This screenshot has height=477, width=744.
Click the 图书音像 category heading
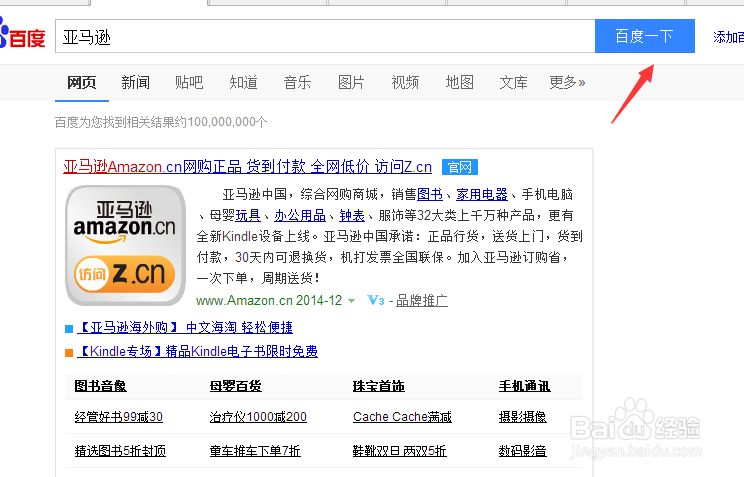(x=101, y=386)
